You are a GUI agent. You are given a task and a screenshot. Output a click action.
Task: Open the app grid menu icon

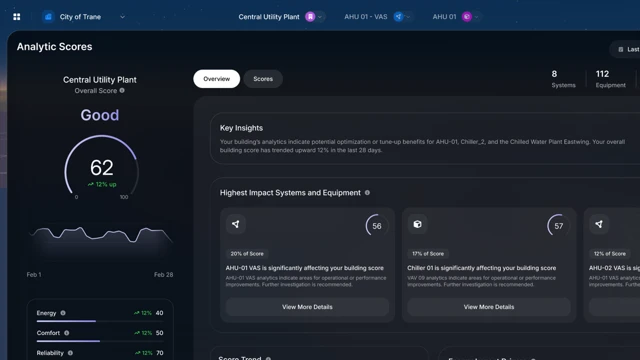pos(17,17)
